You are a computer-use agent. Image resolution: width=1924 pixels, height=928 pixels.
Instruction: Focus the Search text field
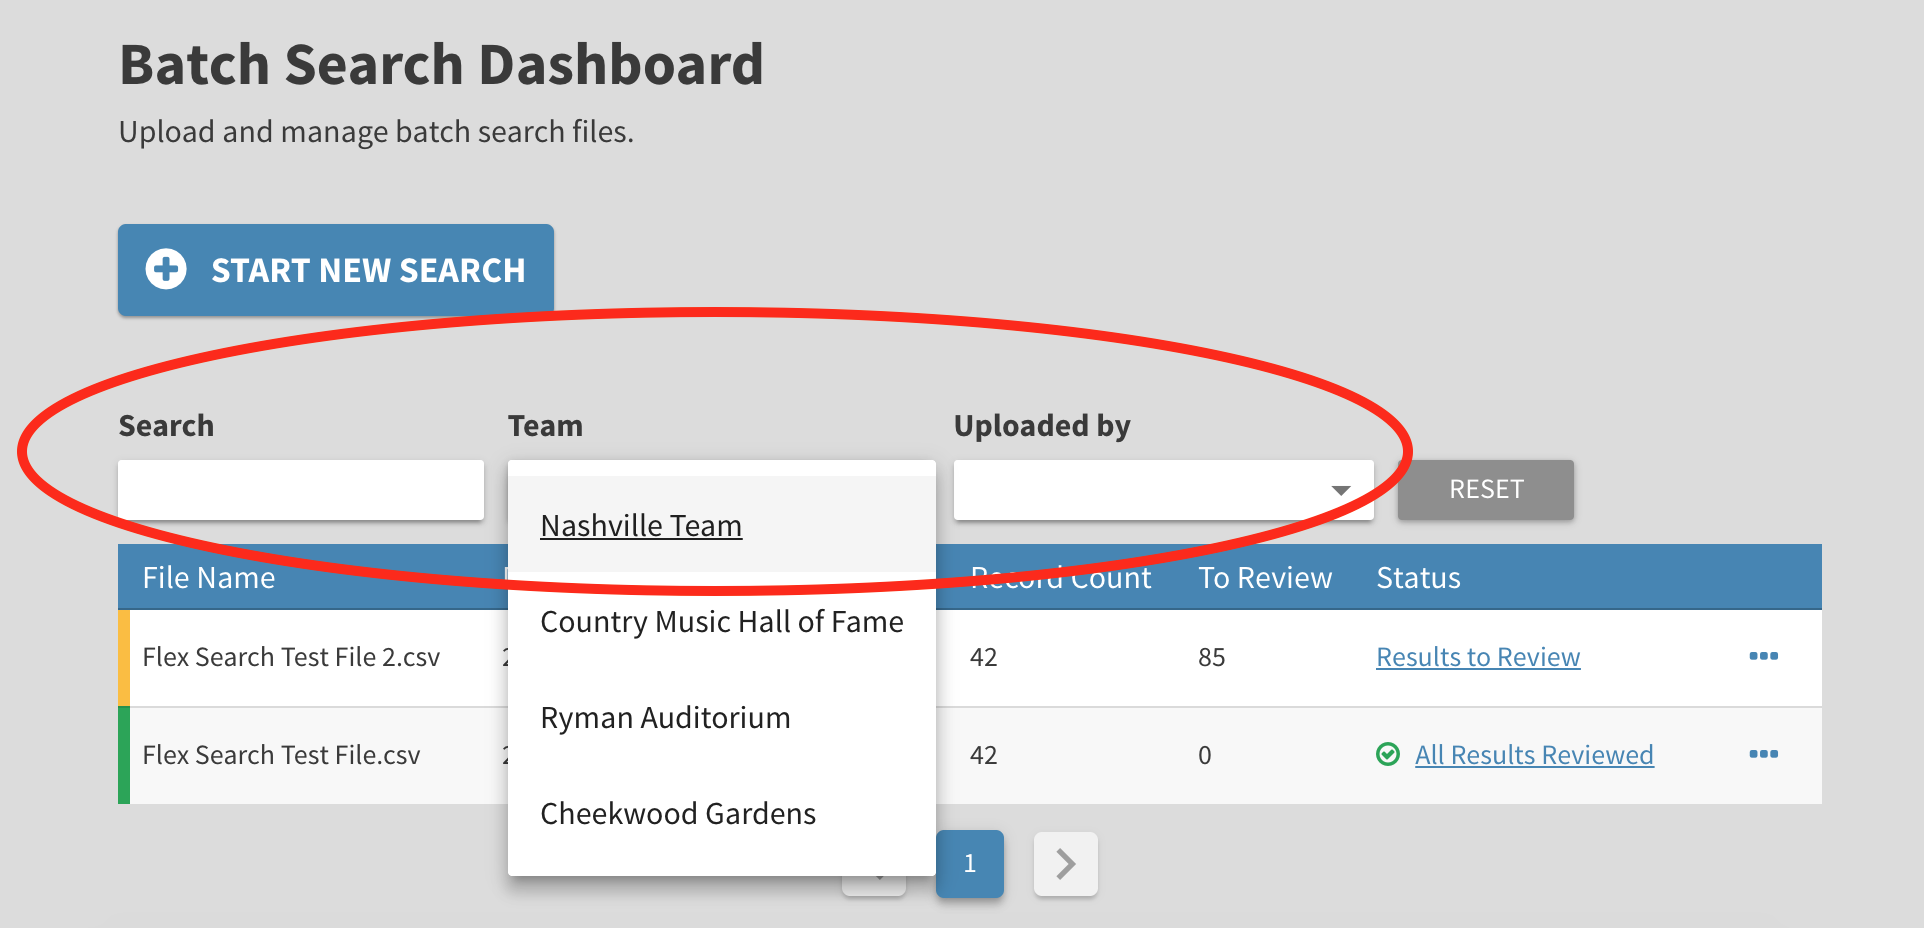(x=300, y=490)
